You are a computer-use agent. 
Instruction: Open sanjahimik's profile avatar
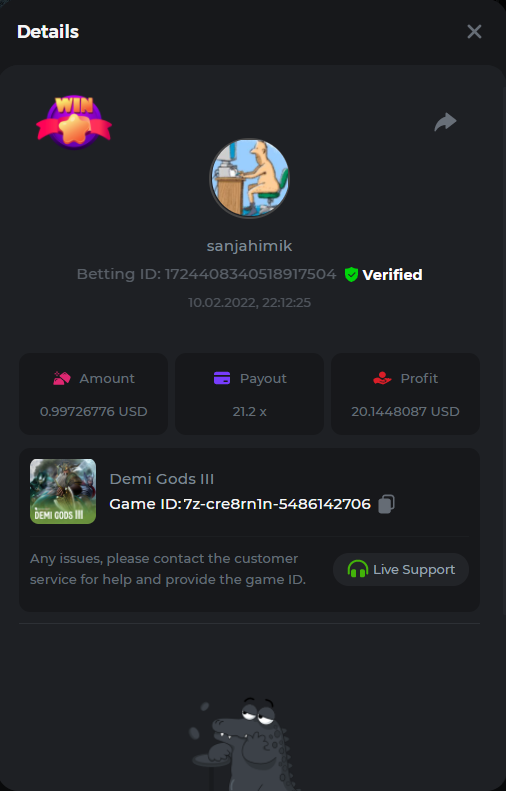point(249,178)
